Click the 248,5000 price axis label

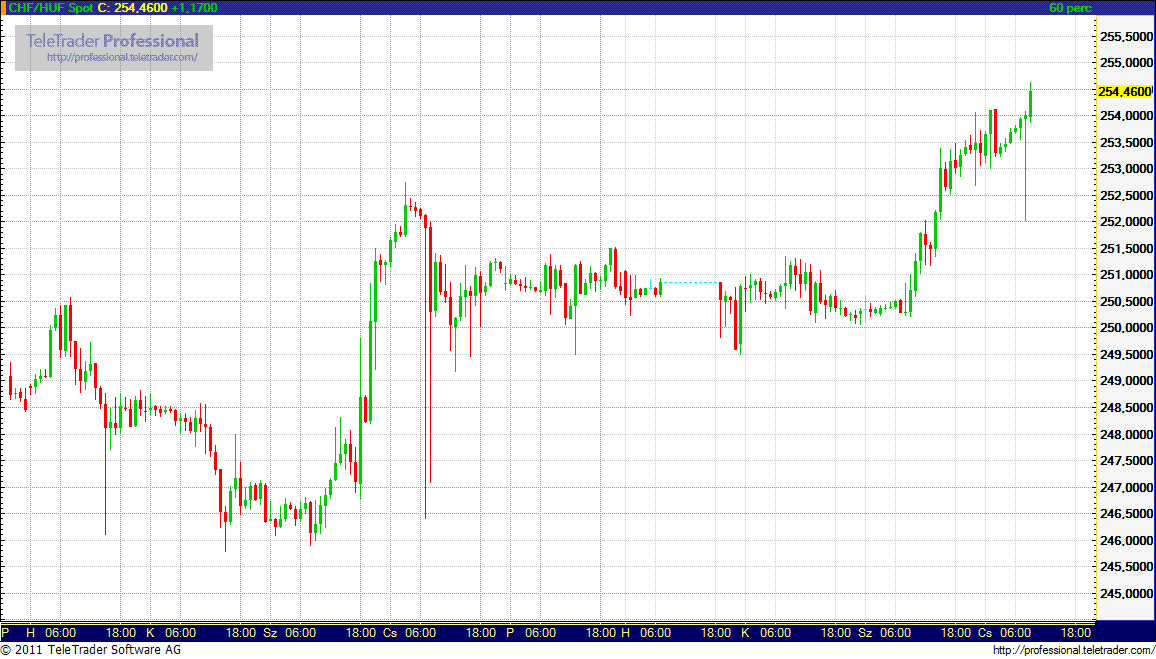1125,408
